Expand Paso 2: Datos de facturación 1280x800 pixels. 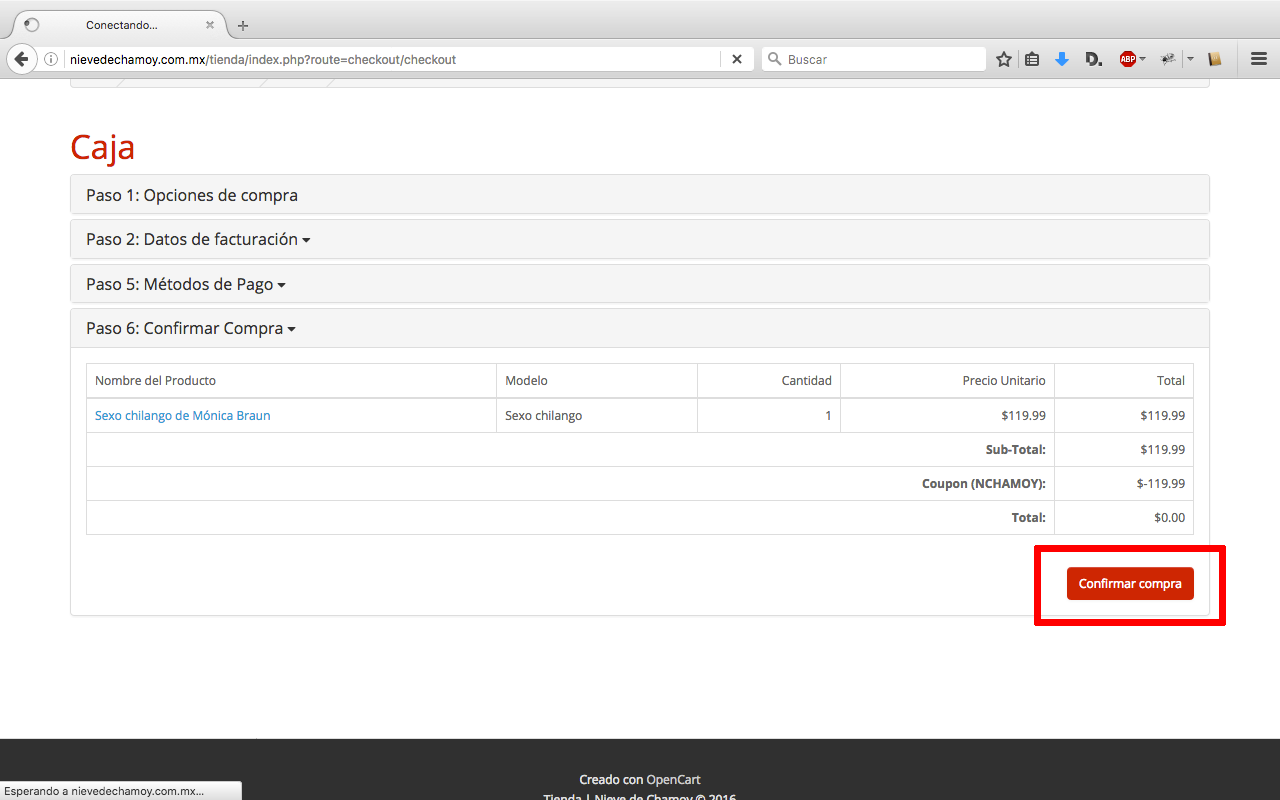(640, 239)
